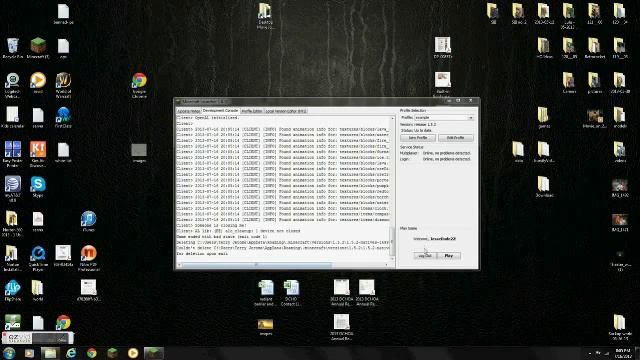Select the Downloads folder on desktop

pyautogui.click(x=544, y=187)
